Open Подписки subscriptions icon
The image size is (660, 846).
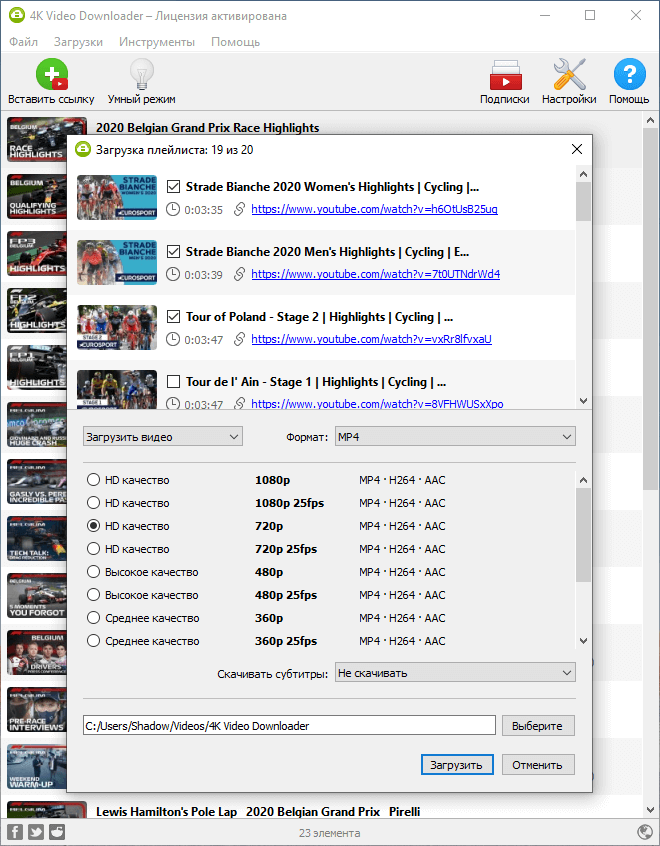[505, 74]
